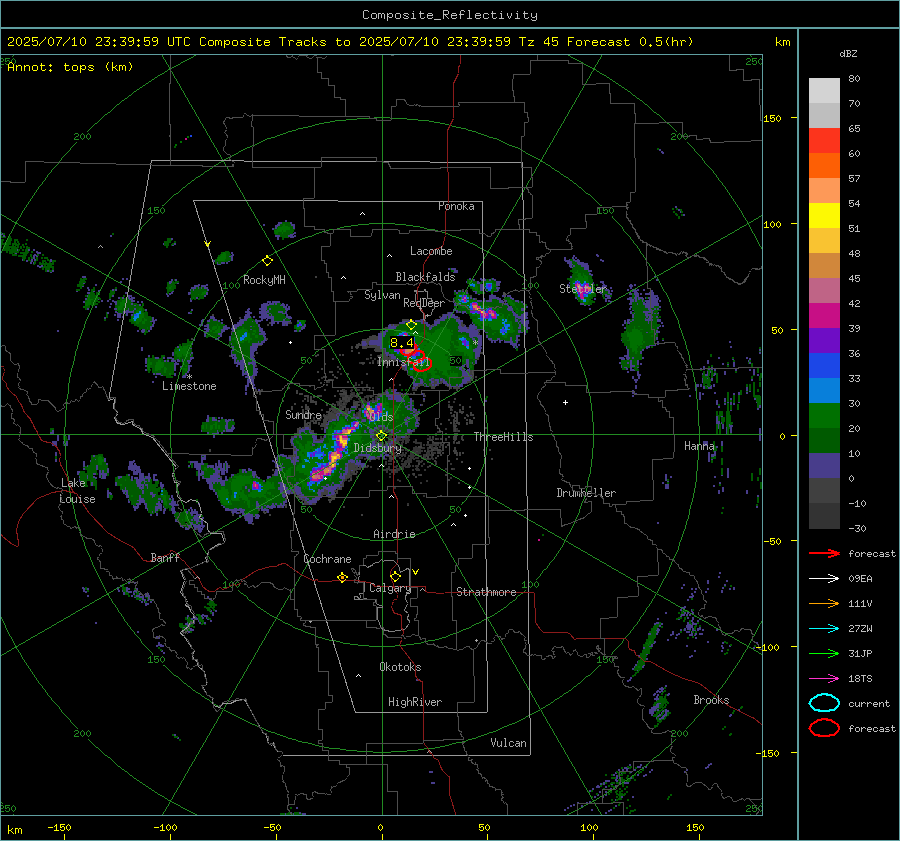Click the white plus marker east of ThreeHills
This screenshot has width=900, height=841.
tap(565, 402)
